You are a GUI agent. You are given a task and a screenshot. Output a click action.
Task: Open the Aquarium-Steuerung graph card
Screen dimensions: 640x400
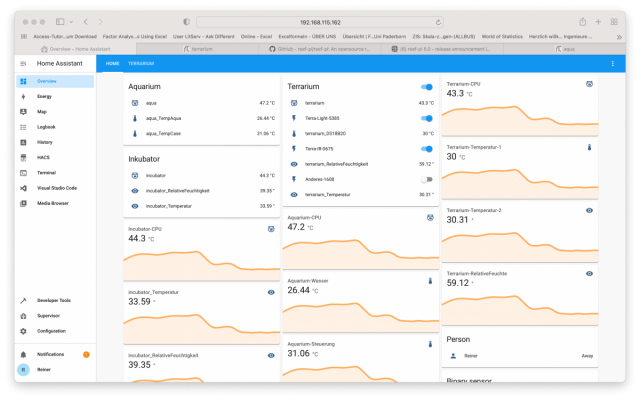361,360
